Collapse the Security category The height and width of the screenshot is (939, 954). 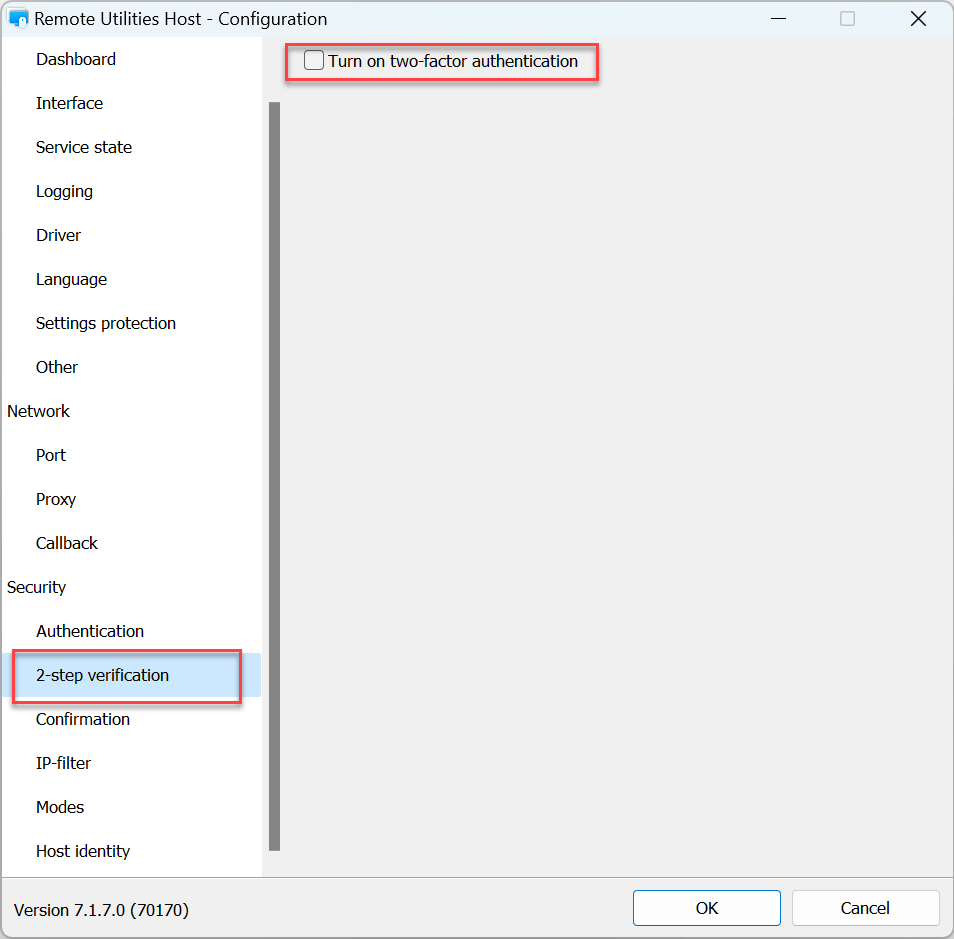[37, 587]
